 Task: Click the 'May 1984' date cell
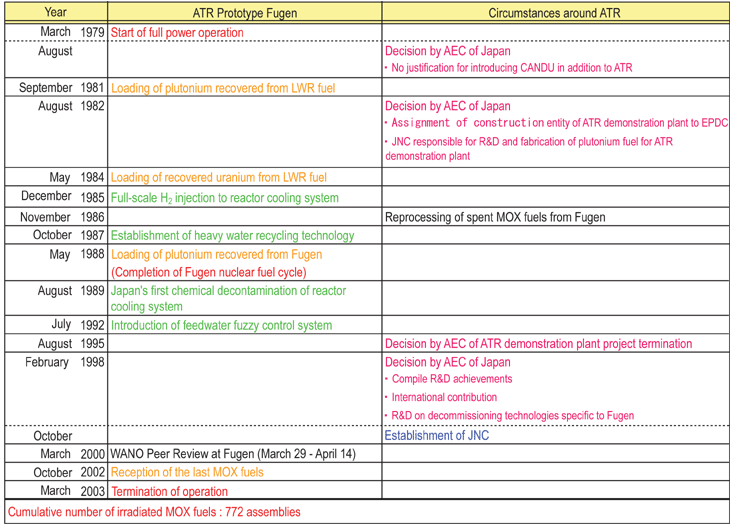click(x=55, y=177)
